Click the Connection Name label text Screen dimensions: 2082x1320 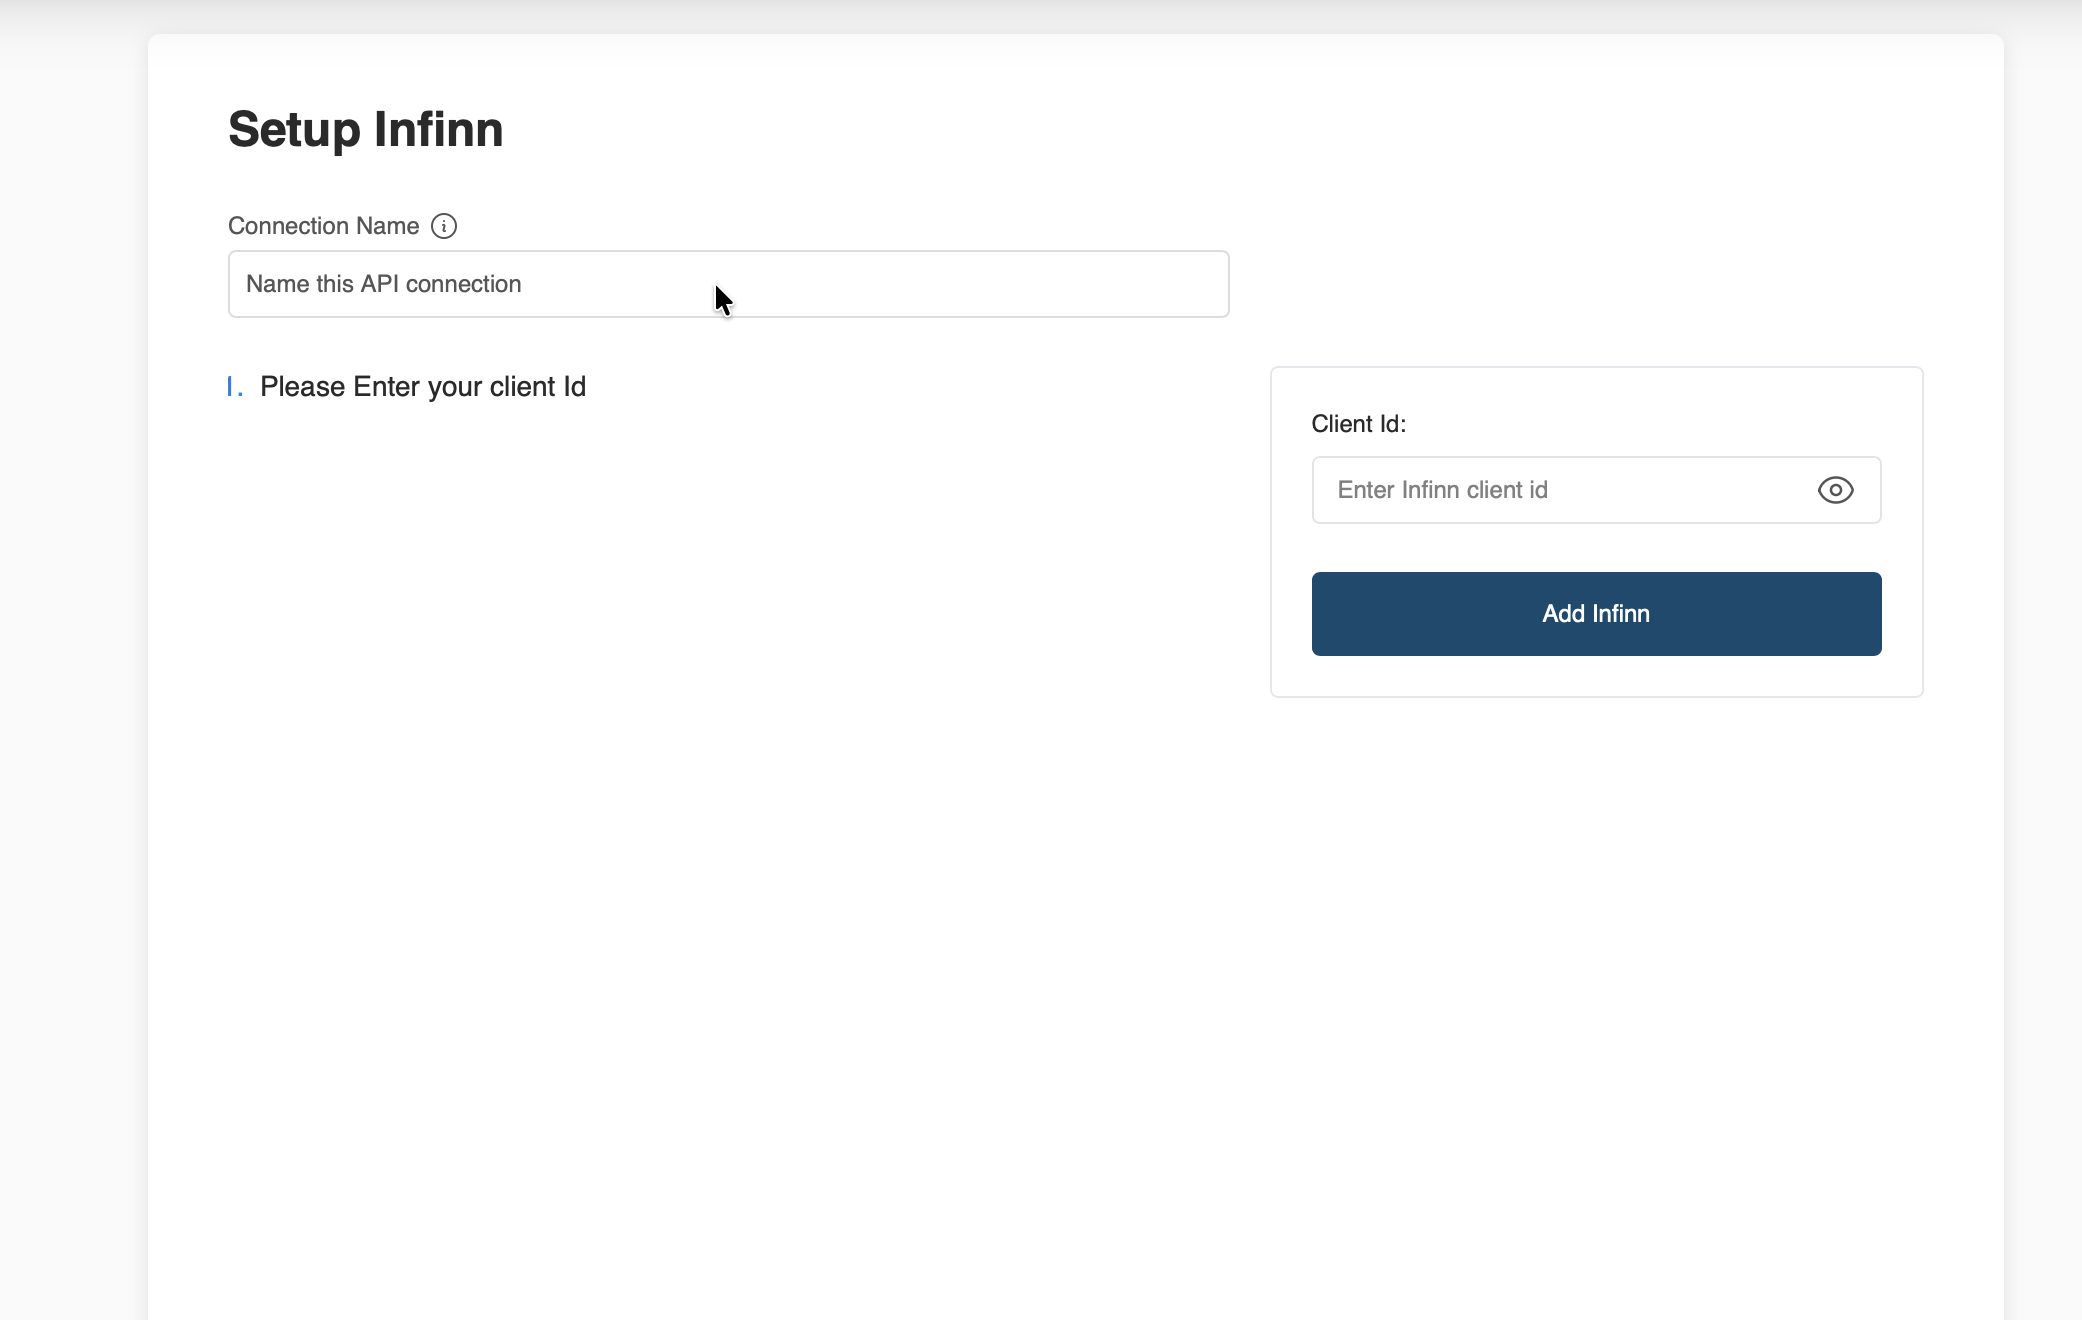coord(323,226)
